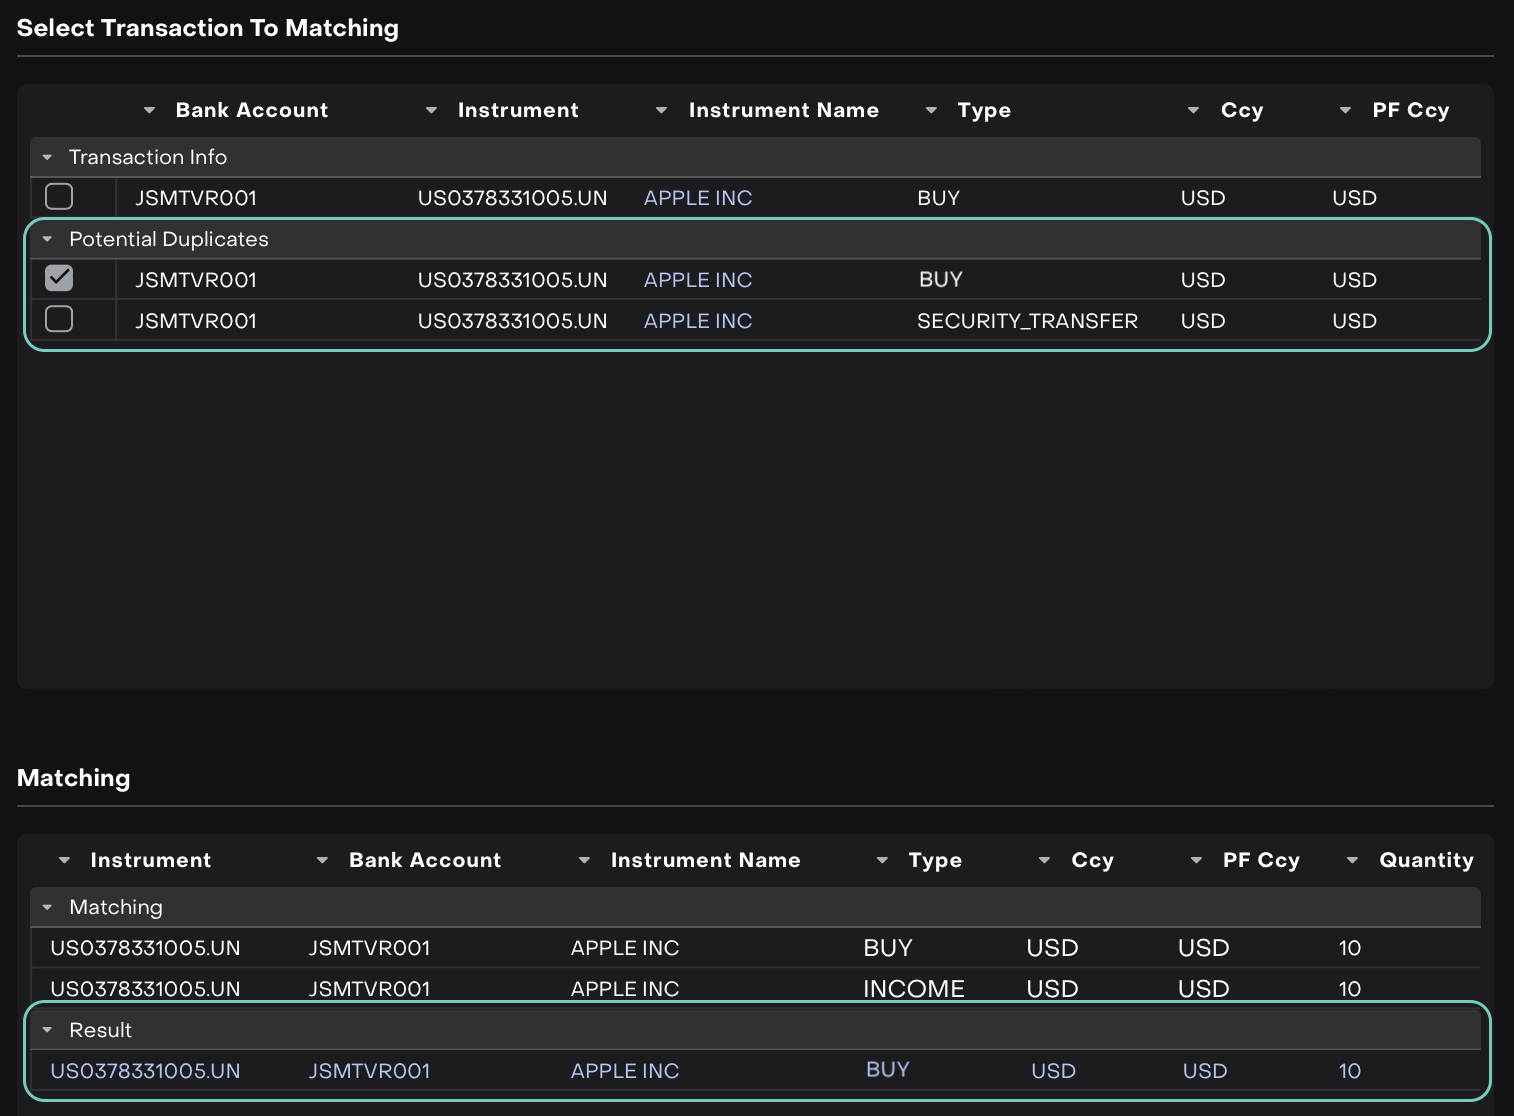Viewport: 1514px width, 1116px height.
Task: Click the Type column arrow in top table
Action: coord(931,111)
